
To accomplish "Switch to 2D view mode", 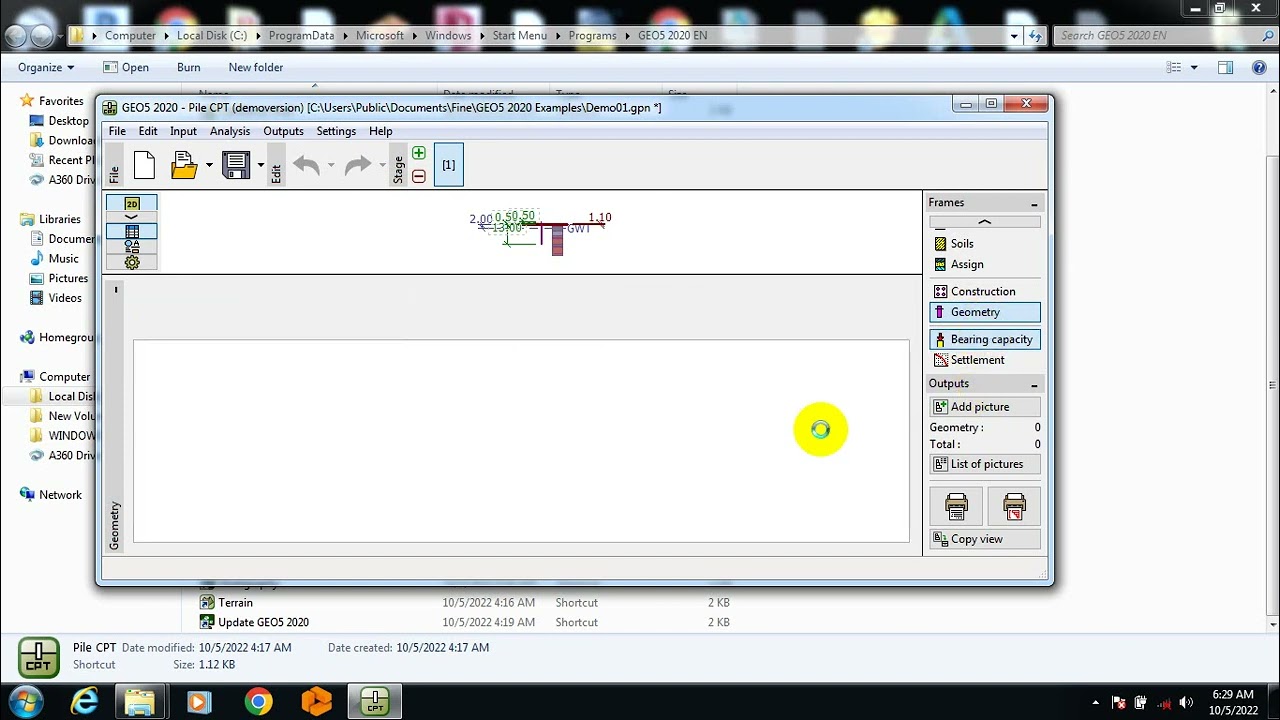I will click(x=132, y=203).
